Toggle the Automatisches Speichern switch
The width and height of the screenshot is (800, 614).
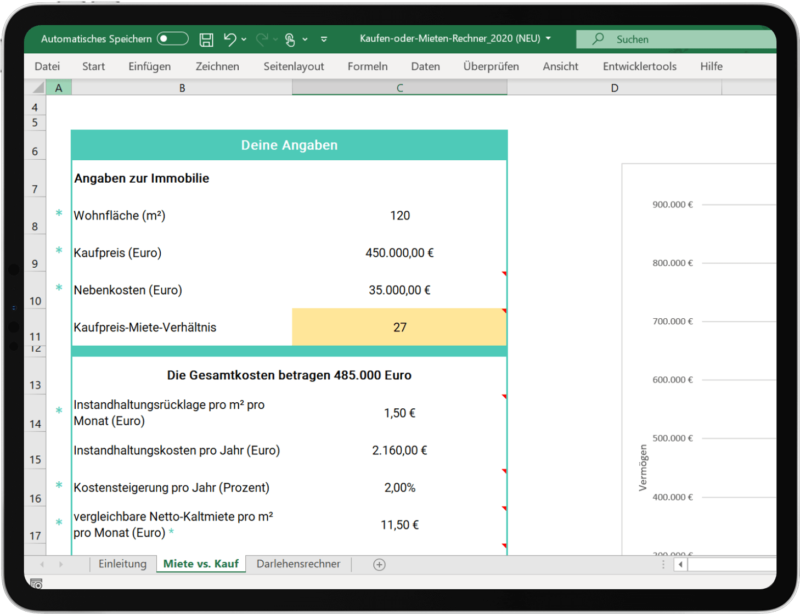(x=172, y=39)
